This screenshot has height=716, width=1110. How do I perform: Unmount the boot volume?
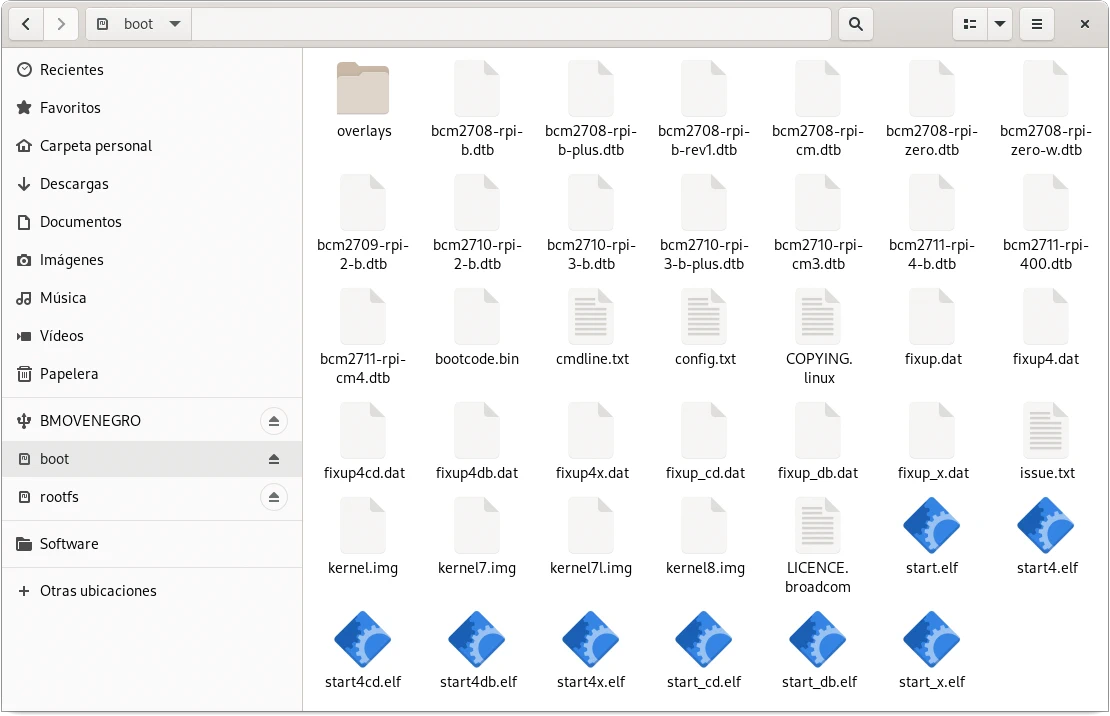(273, 459)
